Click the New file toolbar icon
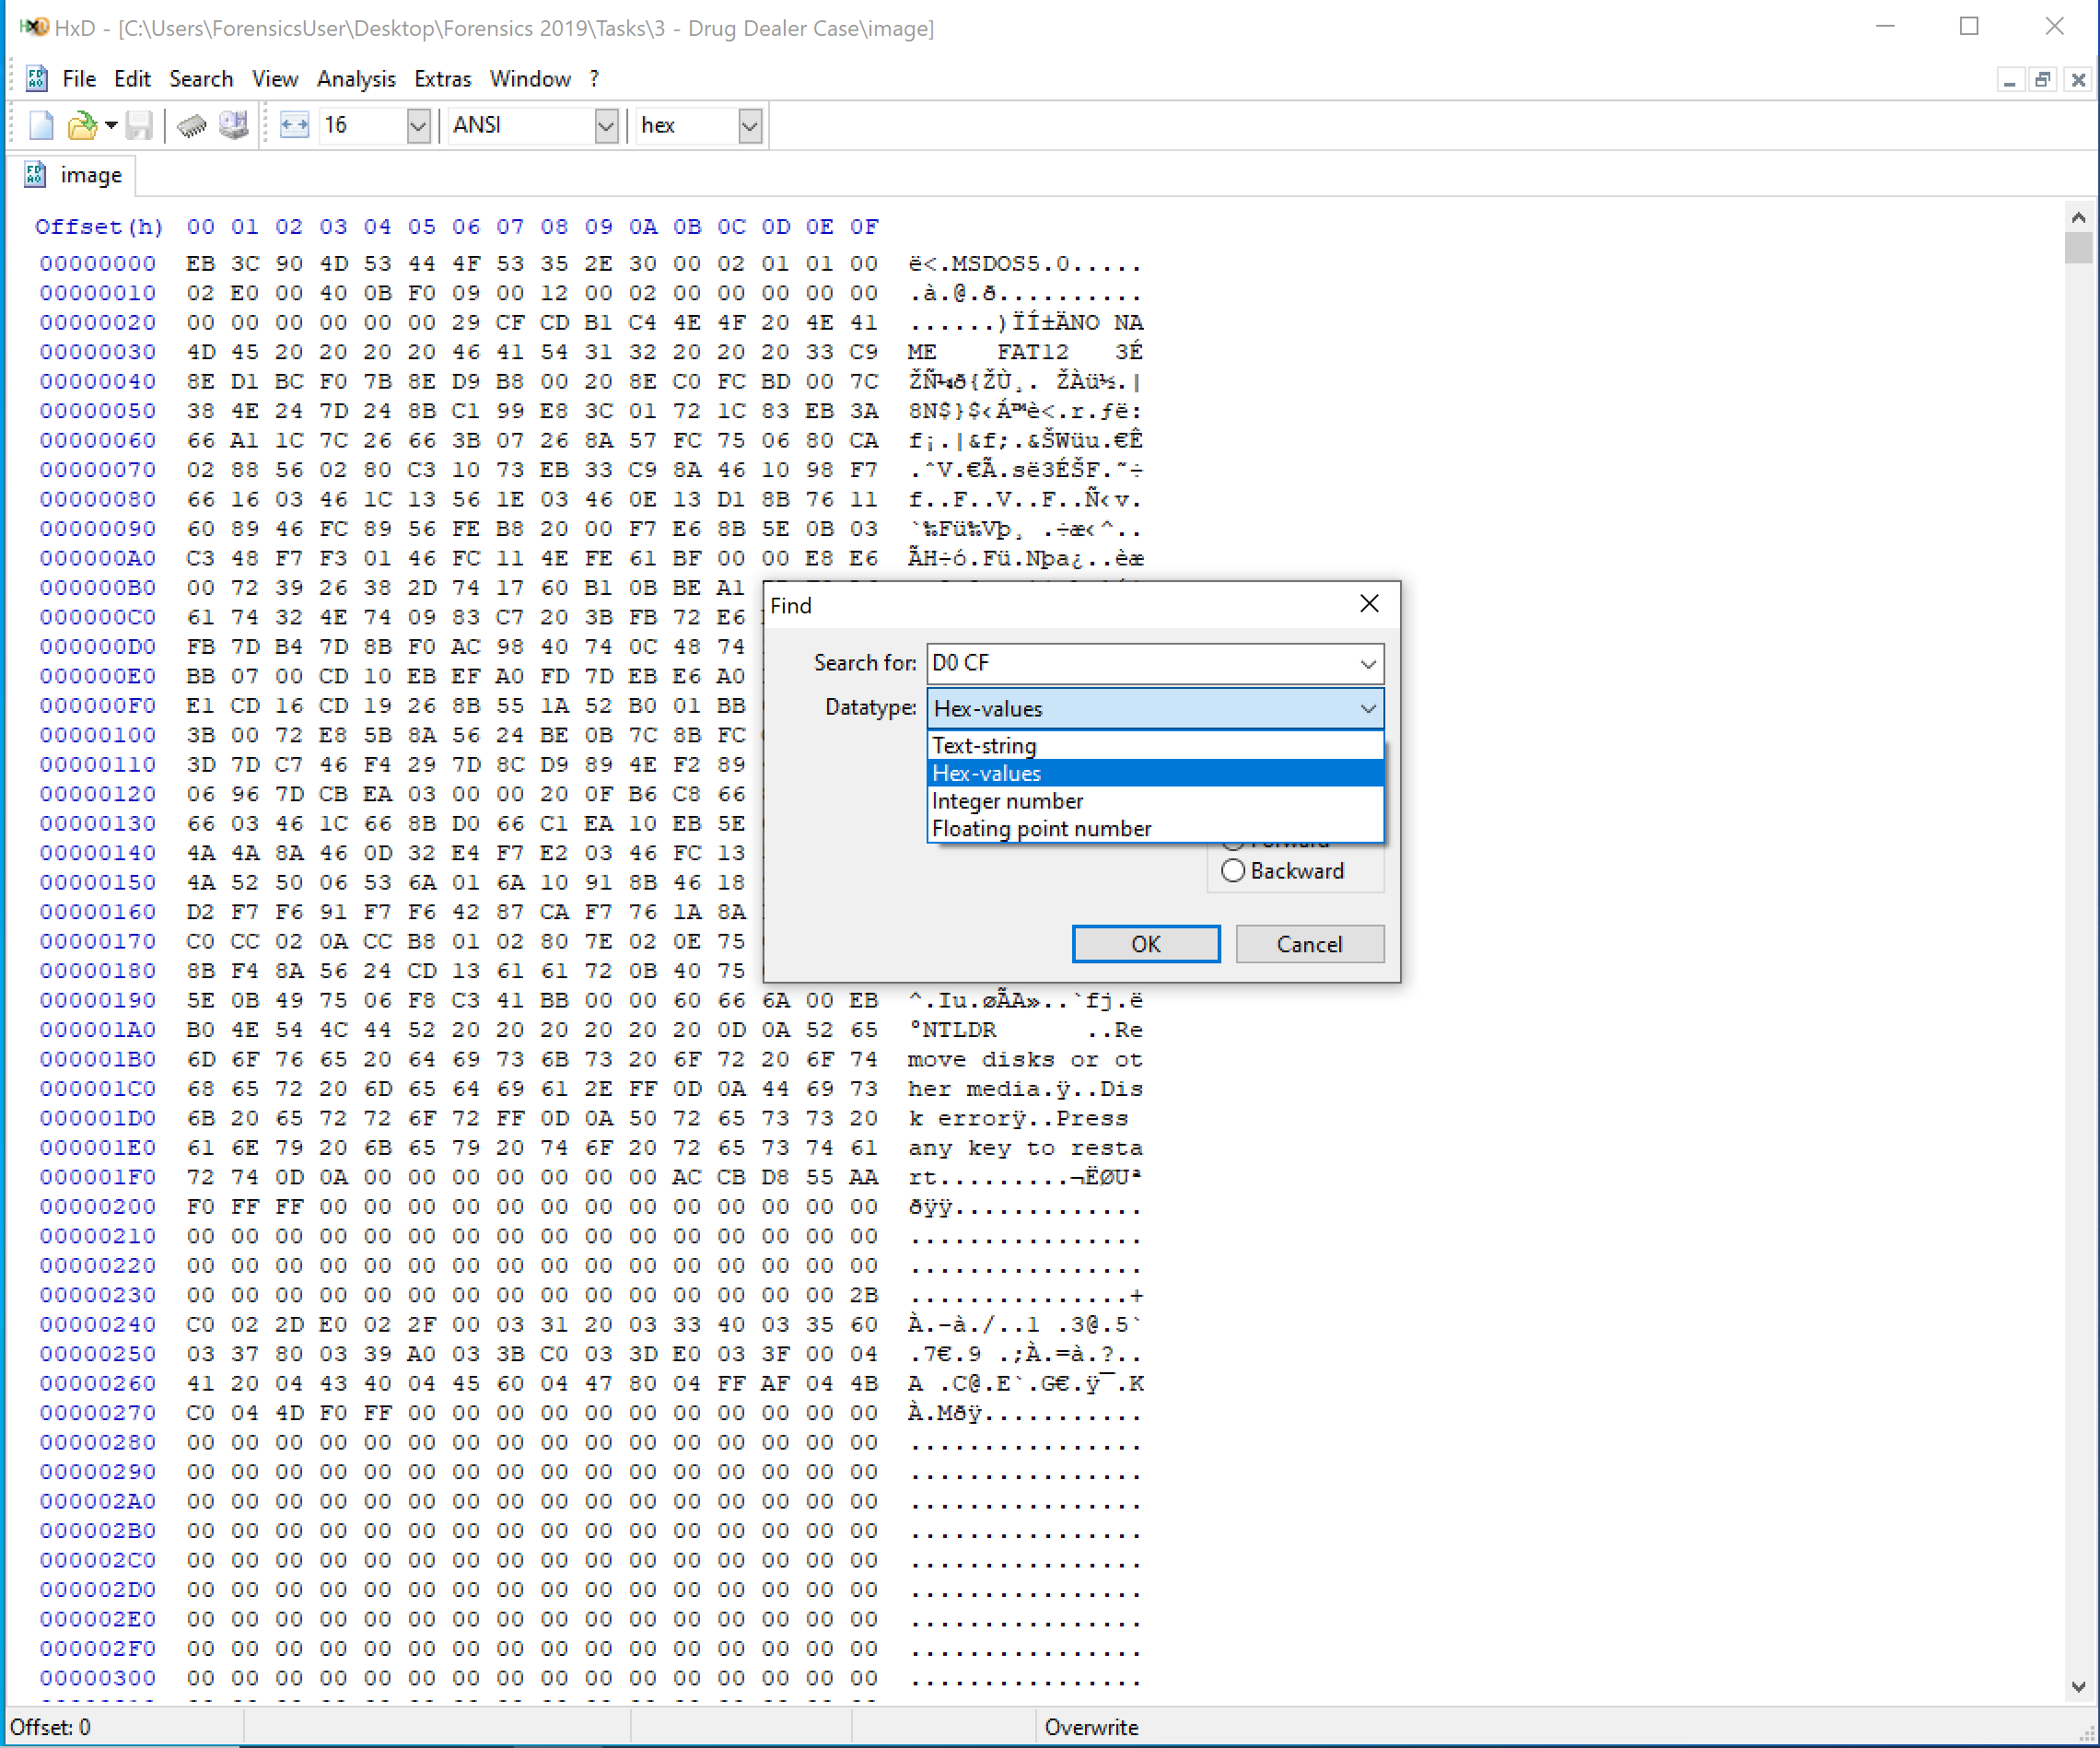Viewport: 2100px width, 1748px height. click(x=41, y=125)
